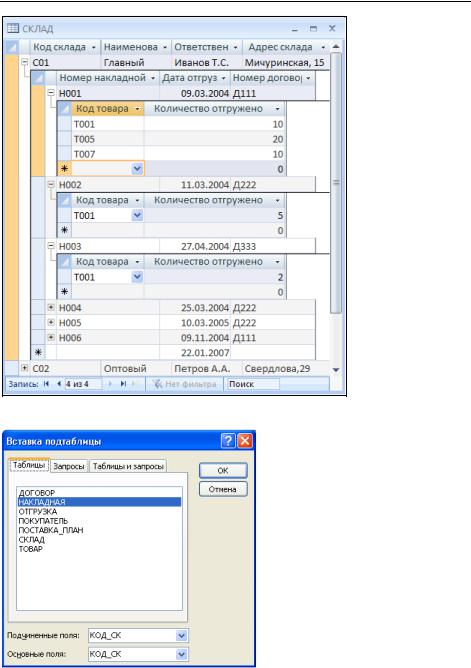
Task: Click the help button in Вставка подтаблицы dialog
Action: point(228,441)
